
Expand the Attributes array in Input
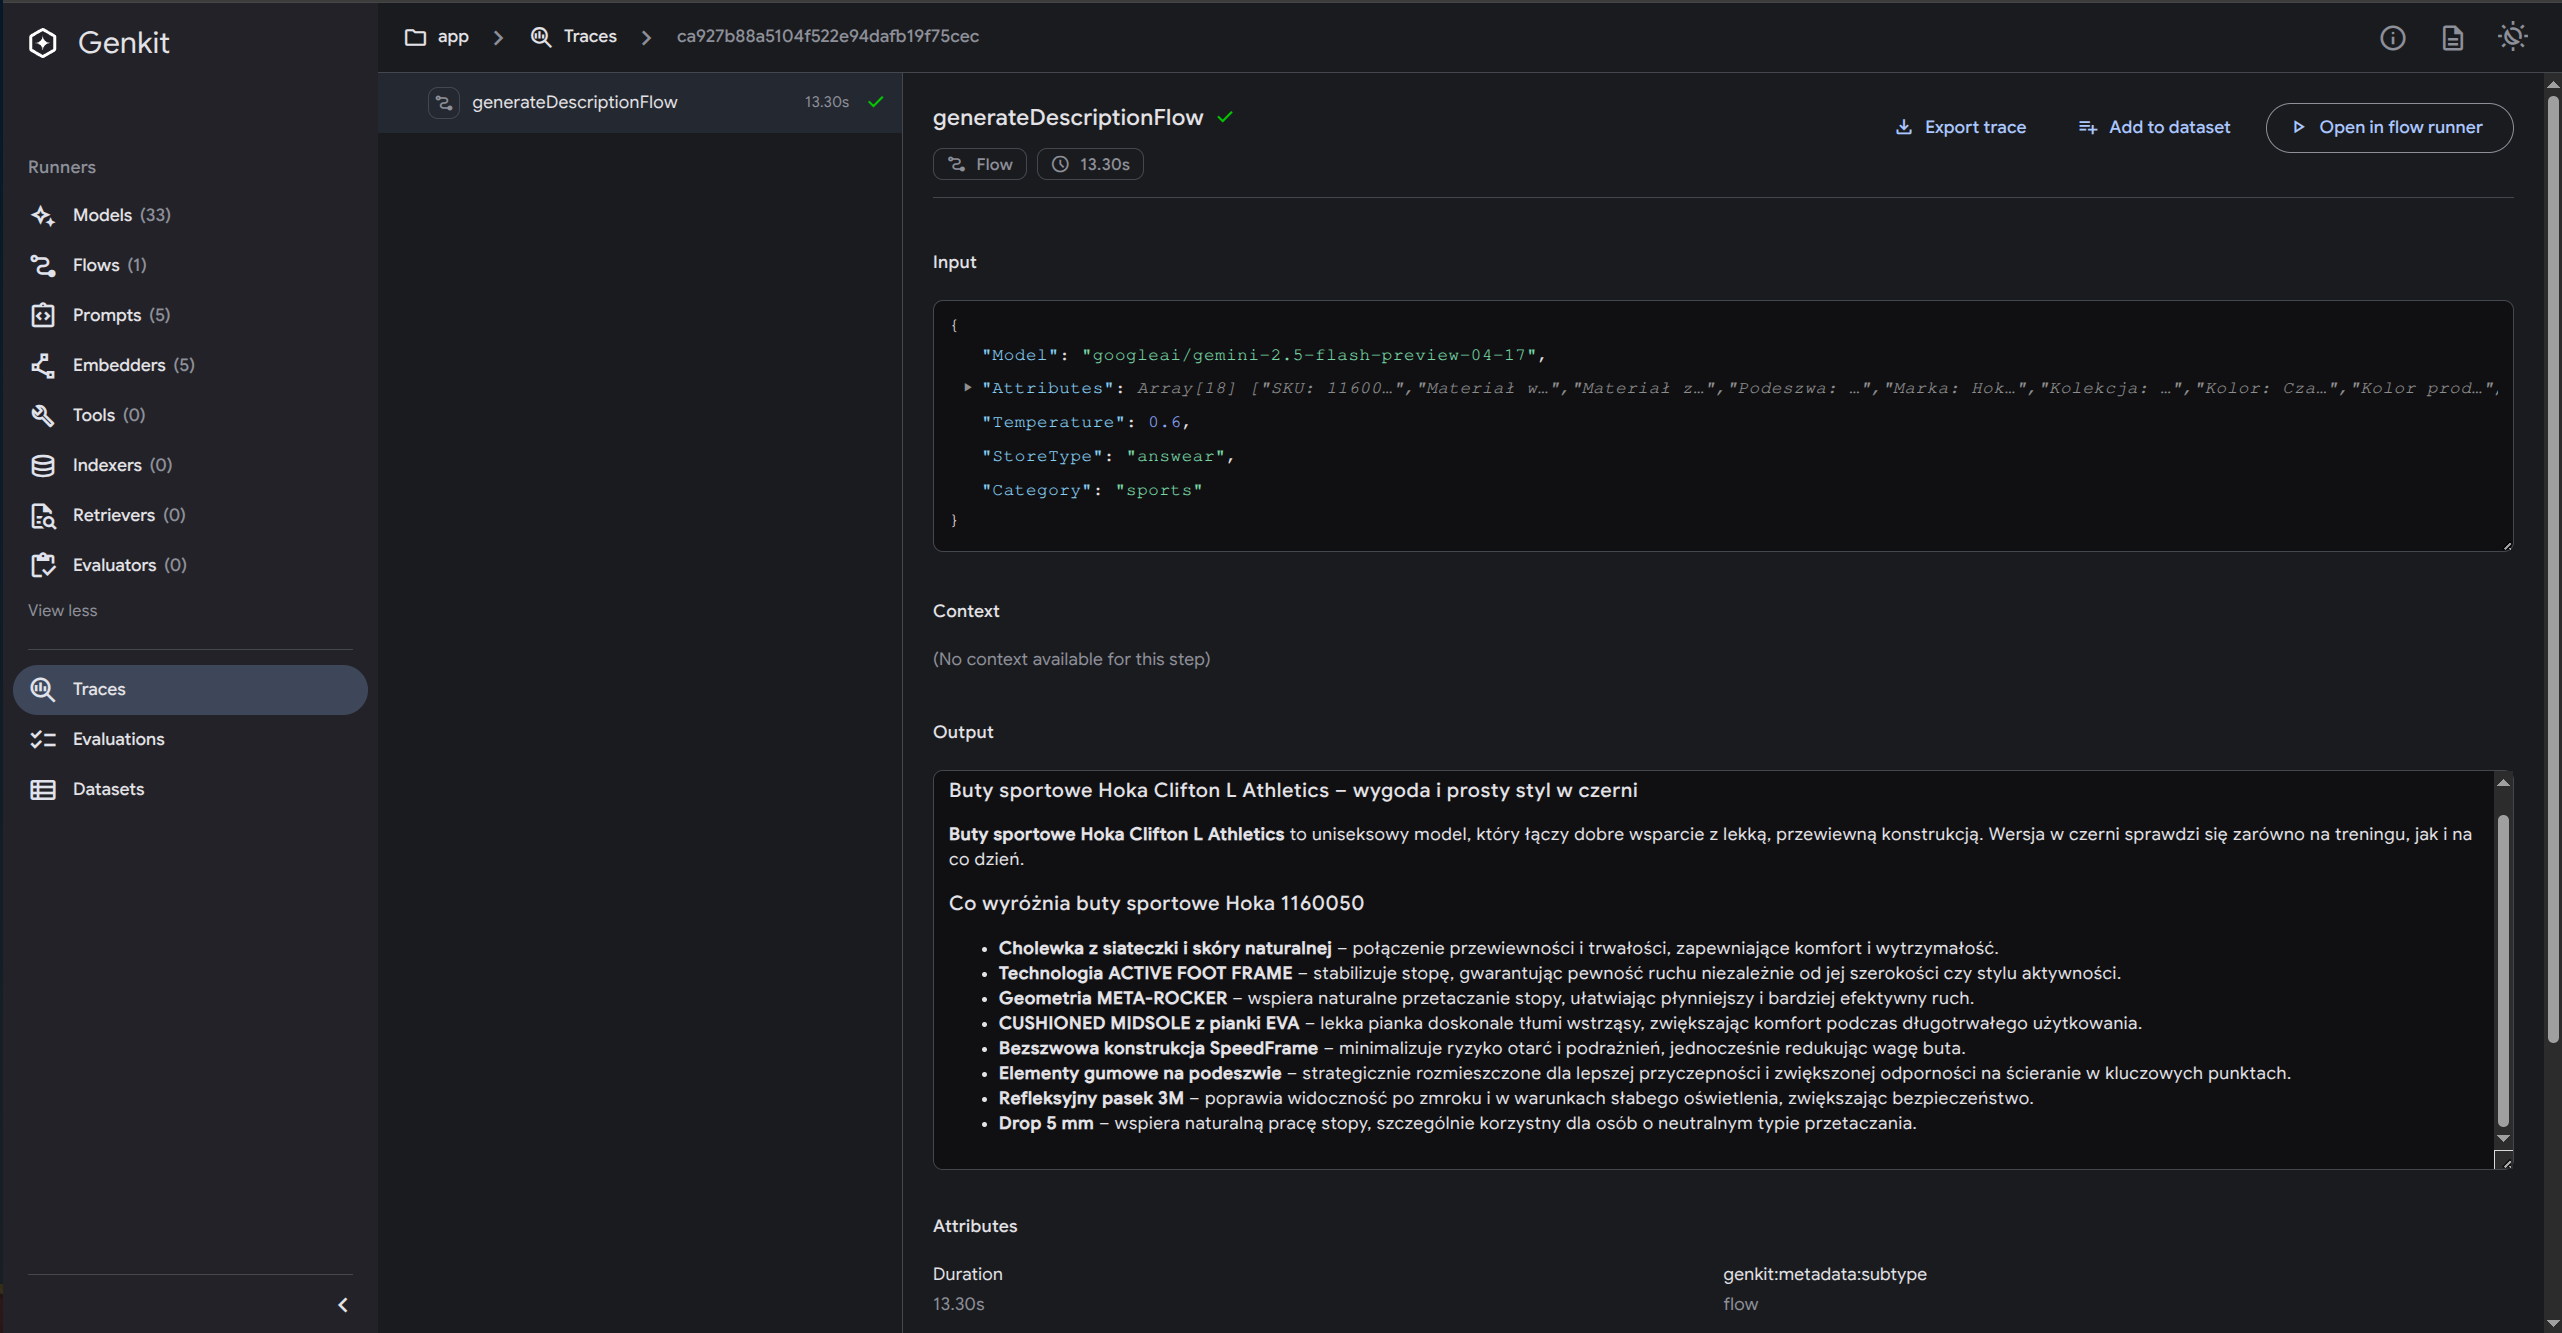coord(967,388)
